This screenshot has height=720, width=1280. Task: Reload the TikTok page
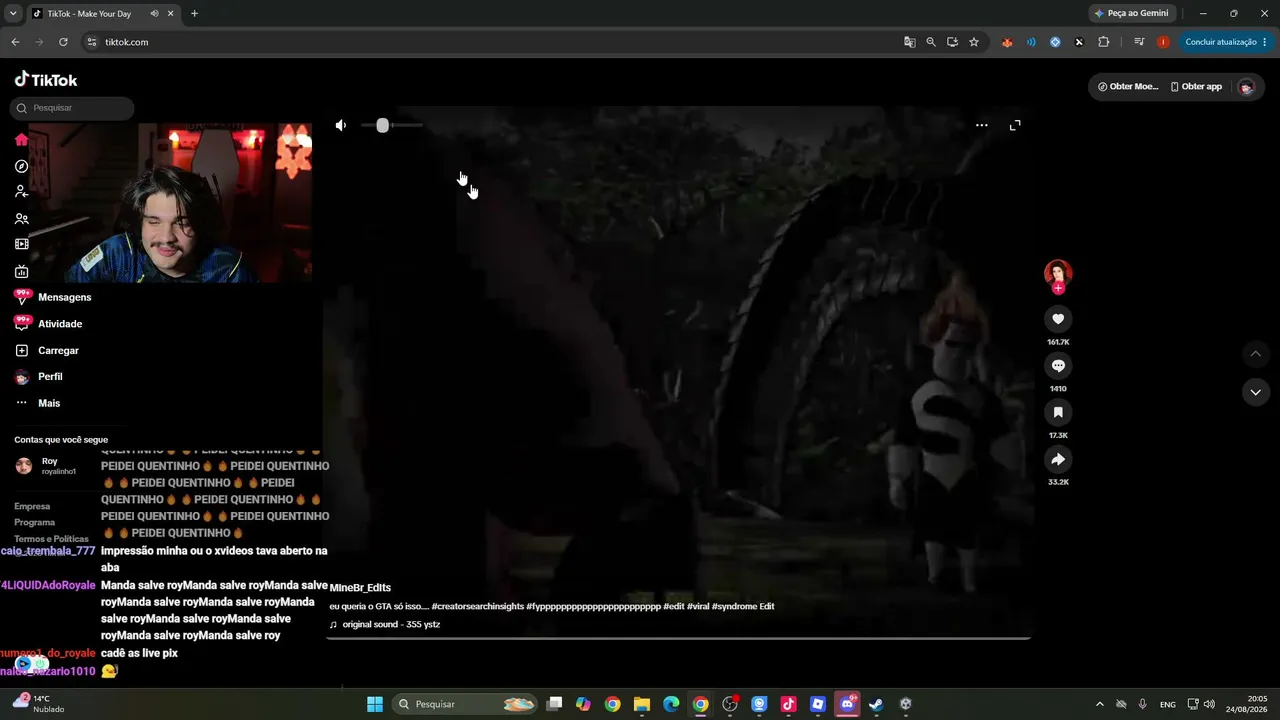[x=63, y=42]
